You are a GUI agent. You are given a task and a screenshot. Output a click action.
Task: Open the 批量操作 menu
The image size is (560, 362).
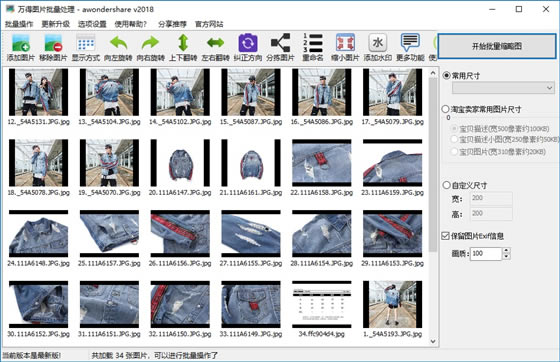[x=19, y=24]
